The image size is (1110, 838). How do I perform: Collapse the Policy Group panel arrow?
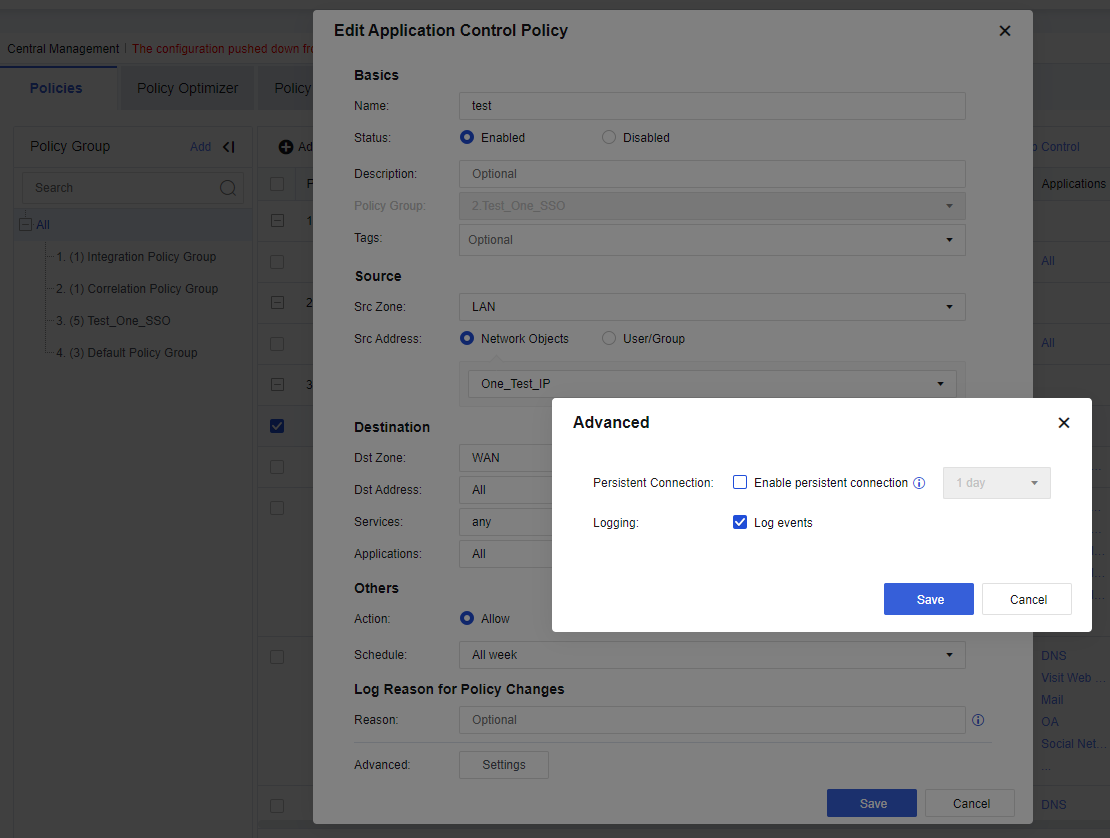coord(229,147)
